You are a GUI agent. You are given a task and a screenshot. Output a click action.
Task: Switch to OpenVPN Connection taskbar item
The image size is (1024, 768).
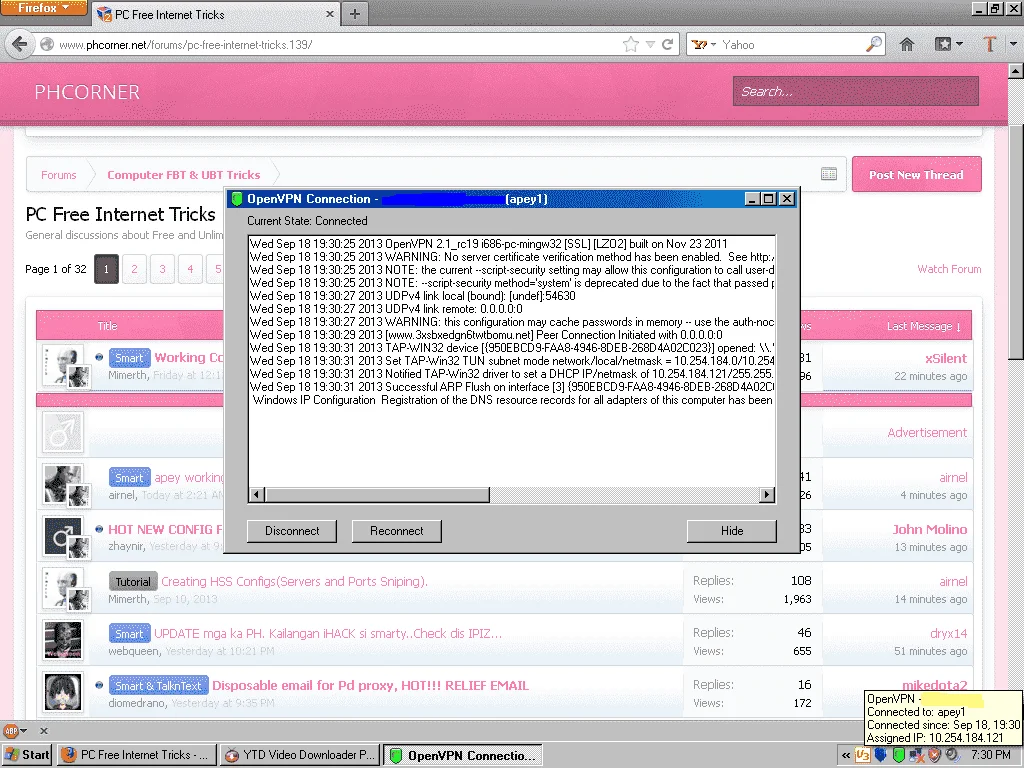tap(462, 755)
